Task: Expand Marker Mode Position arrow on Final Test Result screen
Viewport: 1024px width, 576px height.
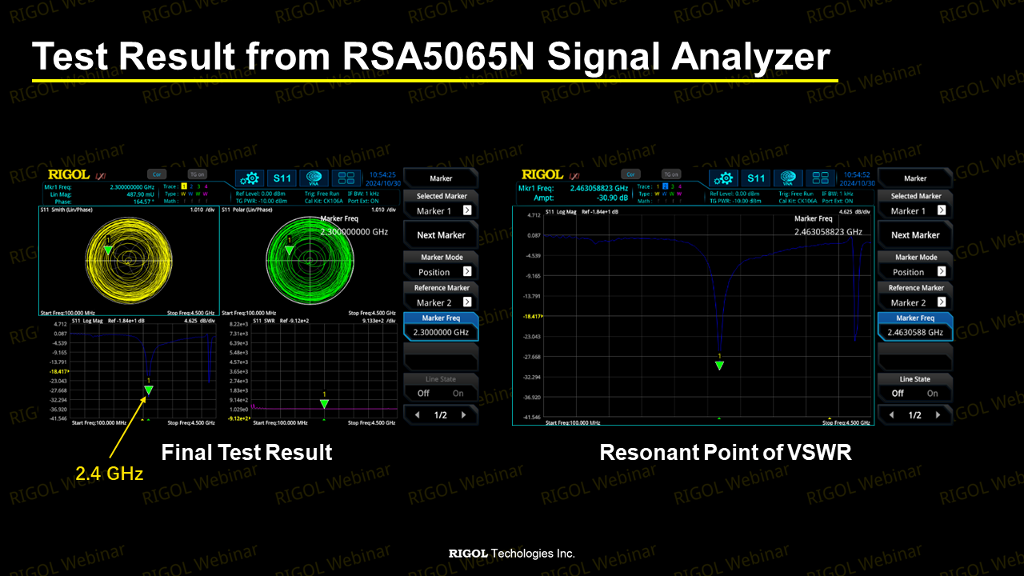Action: pos(467,271)
